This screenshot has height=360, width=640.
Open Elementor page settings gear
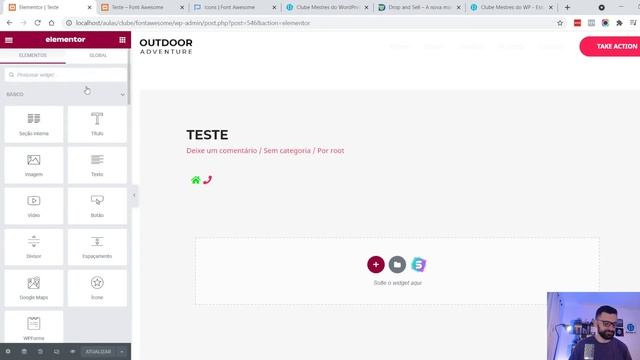click(x=8, y=351)
